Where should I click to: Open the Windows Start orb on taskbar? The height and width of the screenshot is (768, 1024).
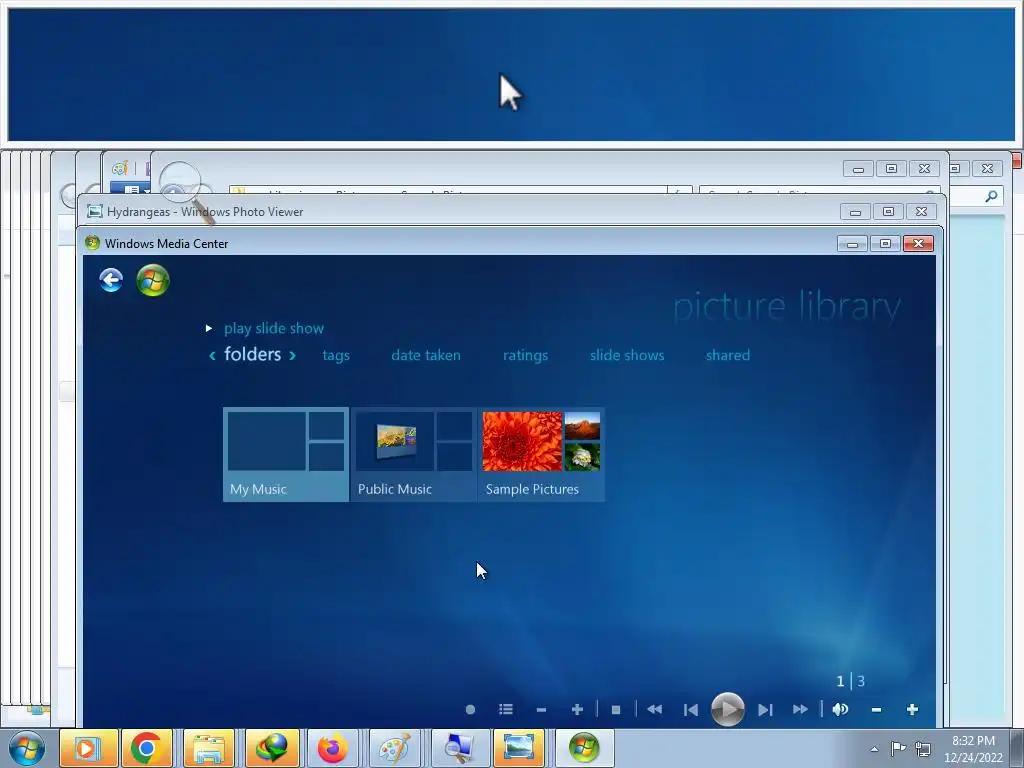(x=27, y=748)
